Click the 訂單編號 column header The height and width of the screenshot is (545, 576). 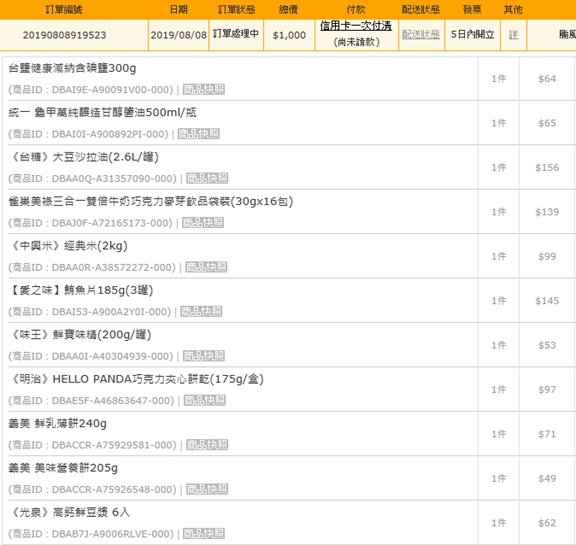tap(64, 9)
